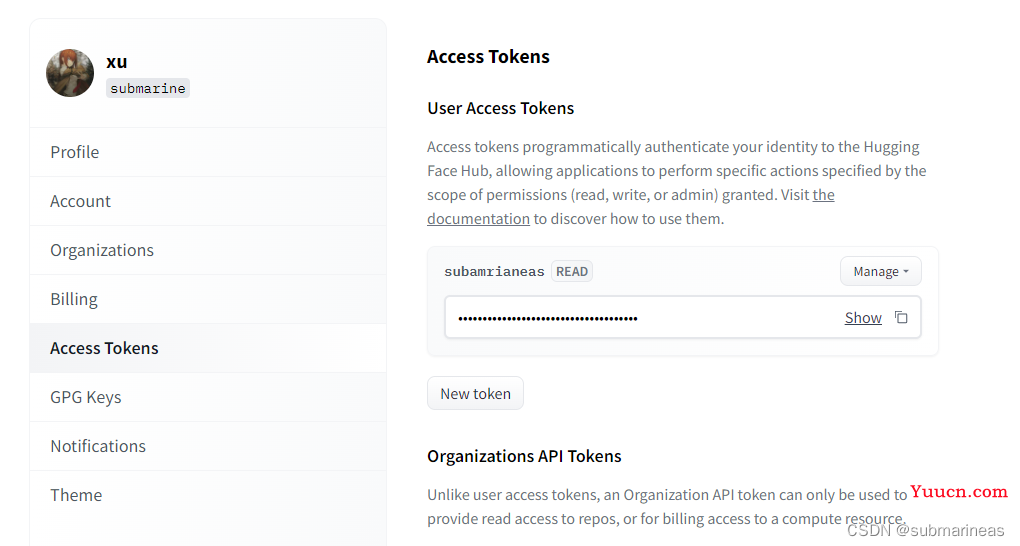Screen dimensions: 1020x546
Task: Click the Organizations API Tokens heading
Action: 524,456
